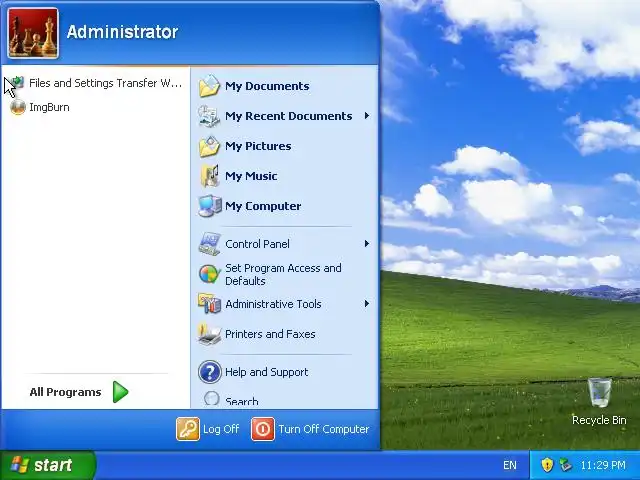Select the Recycle Bin desktop icon
This screenshot has height=480, width=640.
pos(599,393)
